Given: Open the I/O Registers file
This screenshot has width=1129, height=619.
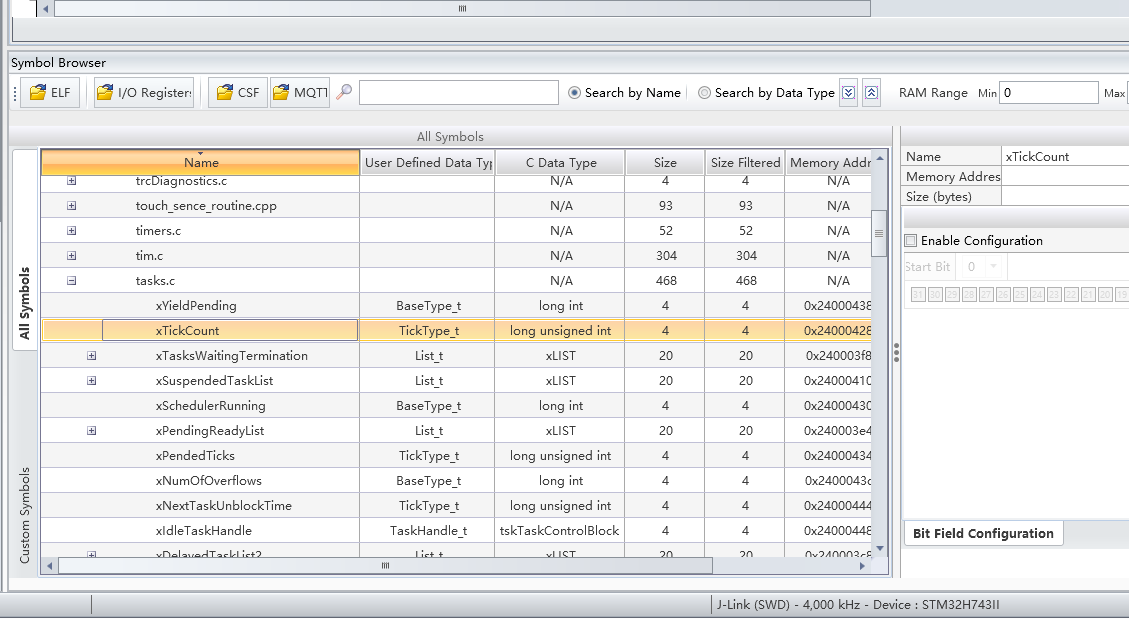Looking at the screenshot, I should point(144,93).
